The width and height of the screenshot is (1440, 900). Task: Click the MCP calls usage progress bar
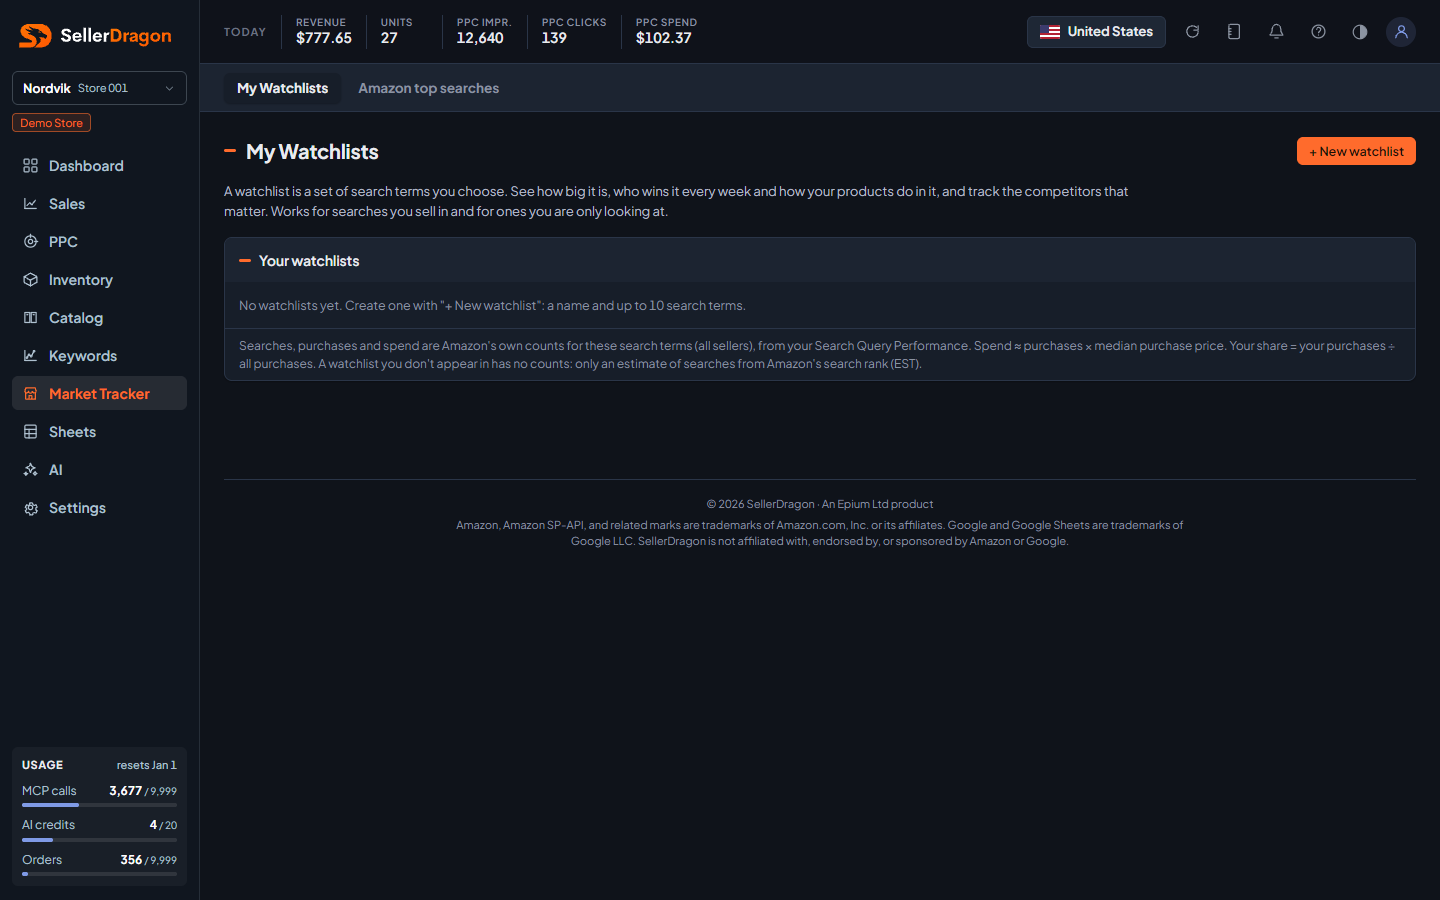pos(99,805)
